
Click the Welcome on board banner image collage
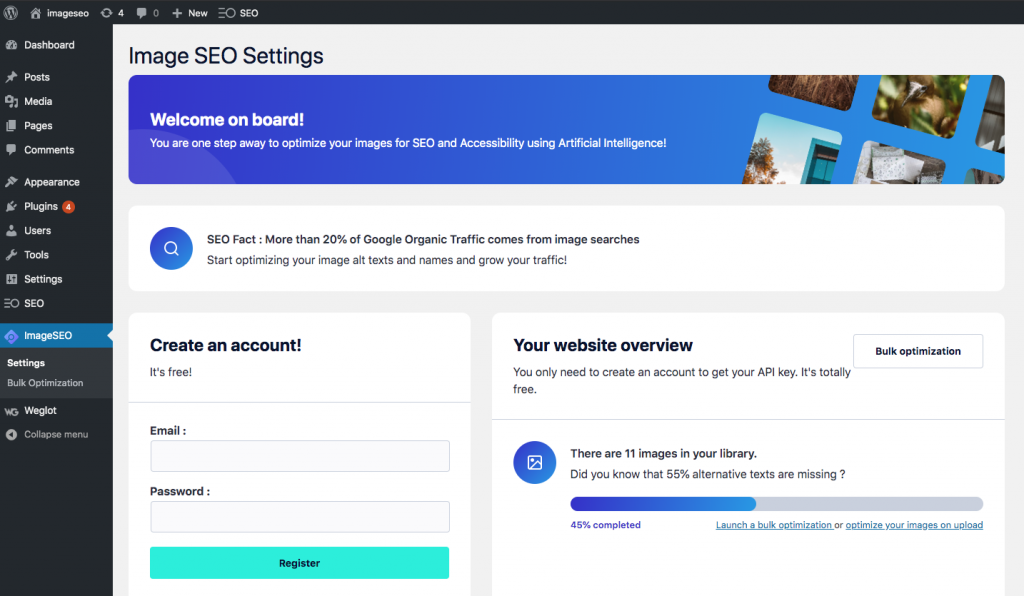click(x=872, y=129)
